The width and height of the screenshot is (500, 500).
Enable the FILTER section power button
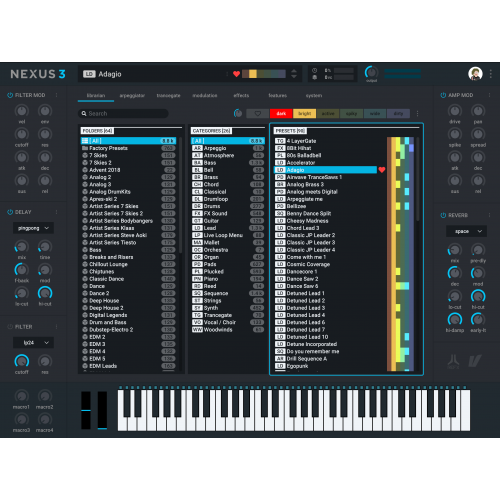[x=10, y=327]
